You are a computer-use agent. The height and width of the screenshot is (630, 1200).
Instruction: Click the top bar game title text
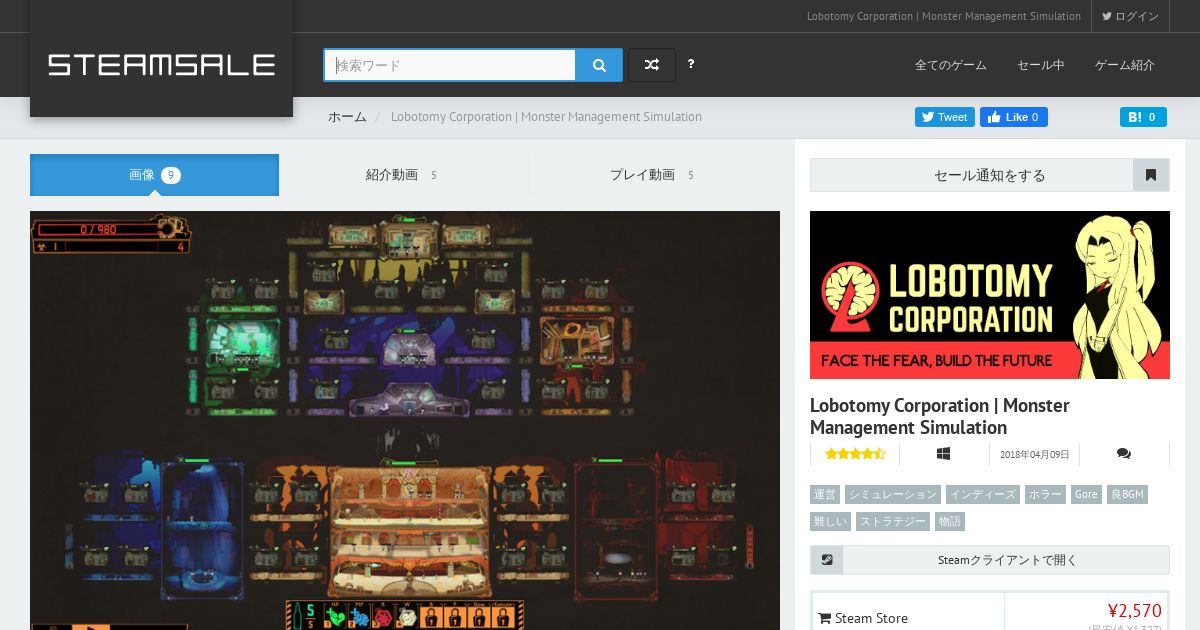click(944, 16)
